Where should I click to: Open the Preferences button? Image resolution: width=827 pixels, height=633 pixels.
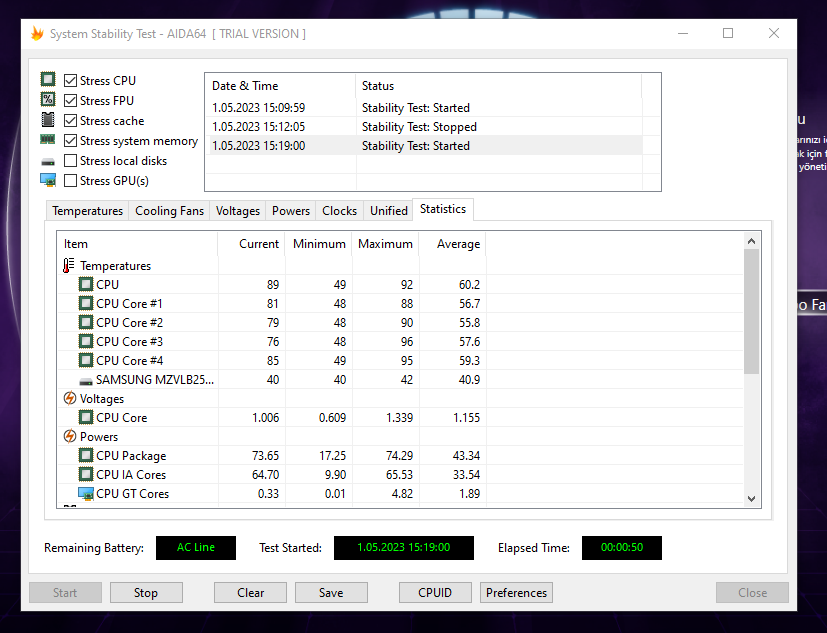pos(516,592)
